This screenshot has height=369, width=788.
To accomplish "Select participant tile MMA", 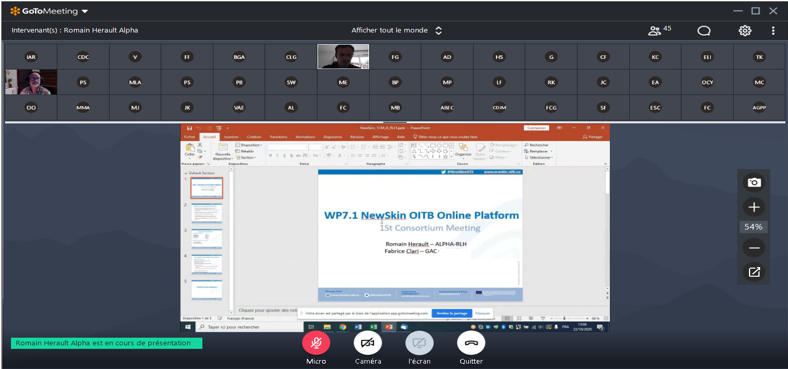I will 83,108.
